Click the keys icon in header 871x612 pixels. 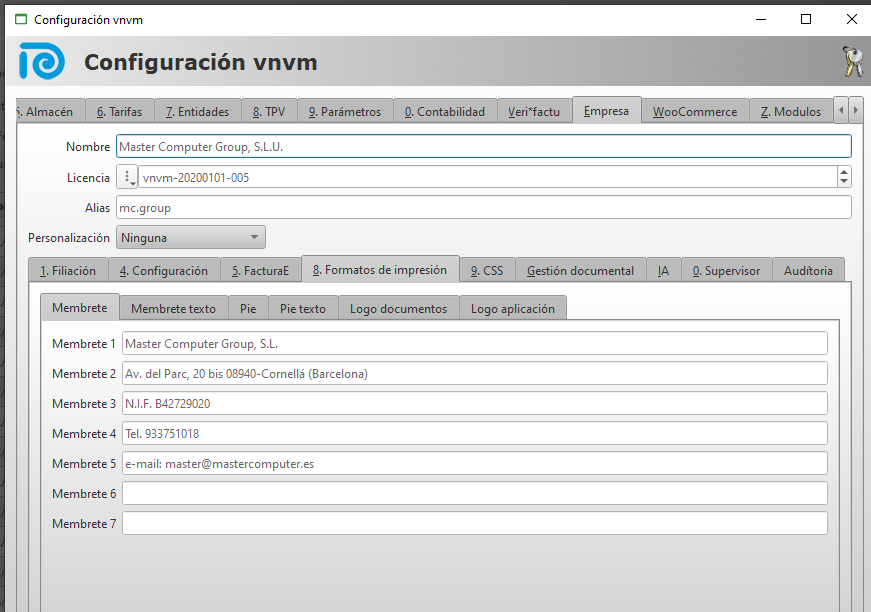coord(851,62)
